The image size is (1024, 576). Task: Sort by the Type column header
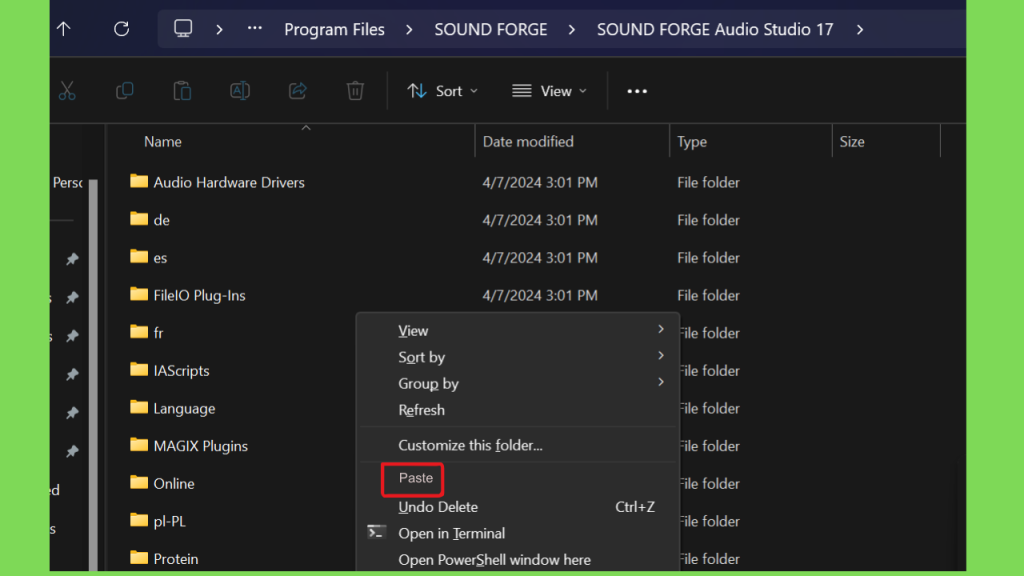pyautogui.click(x=692, y=142)
